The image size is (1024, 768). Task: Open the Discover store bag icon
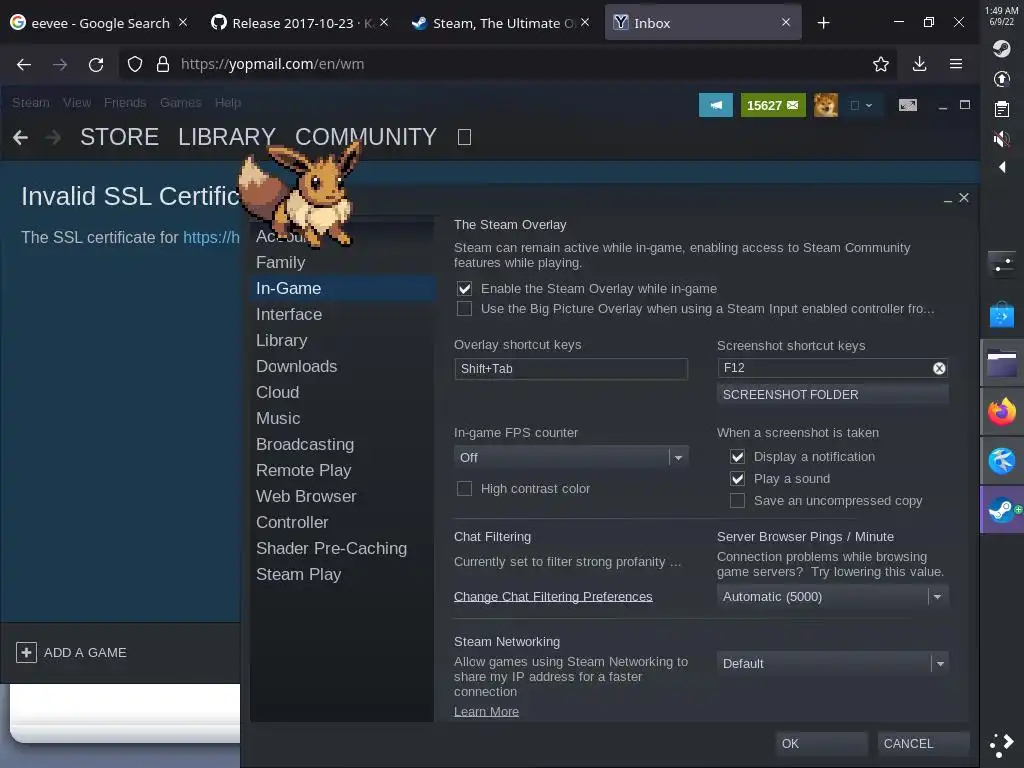1002,315
